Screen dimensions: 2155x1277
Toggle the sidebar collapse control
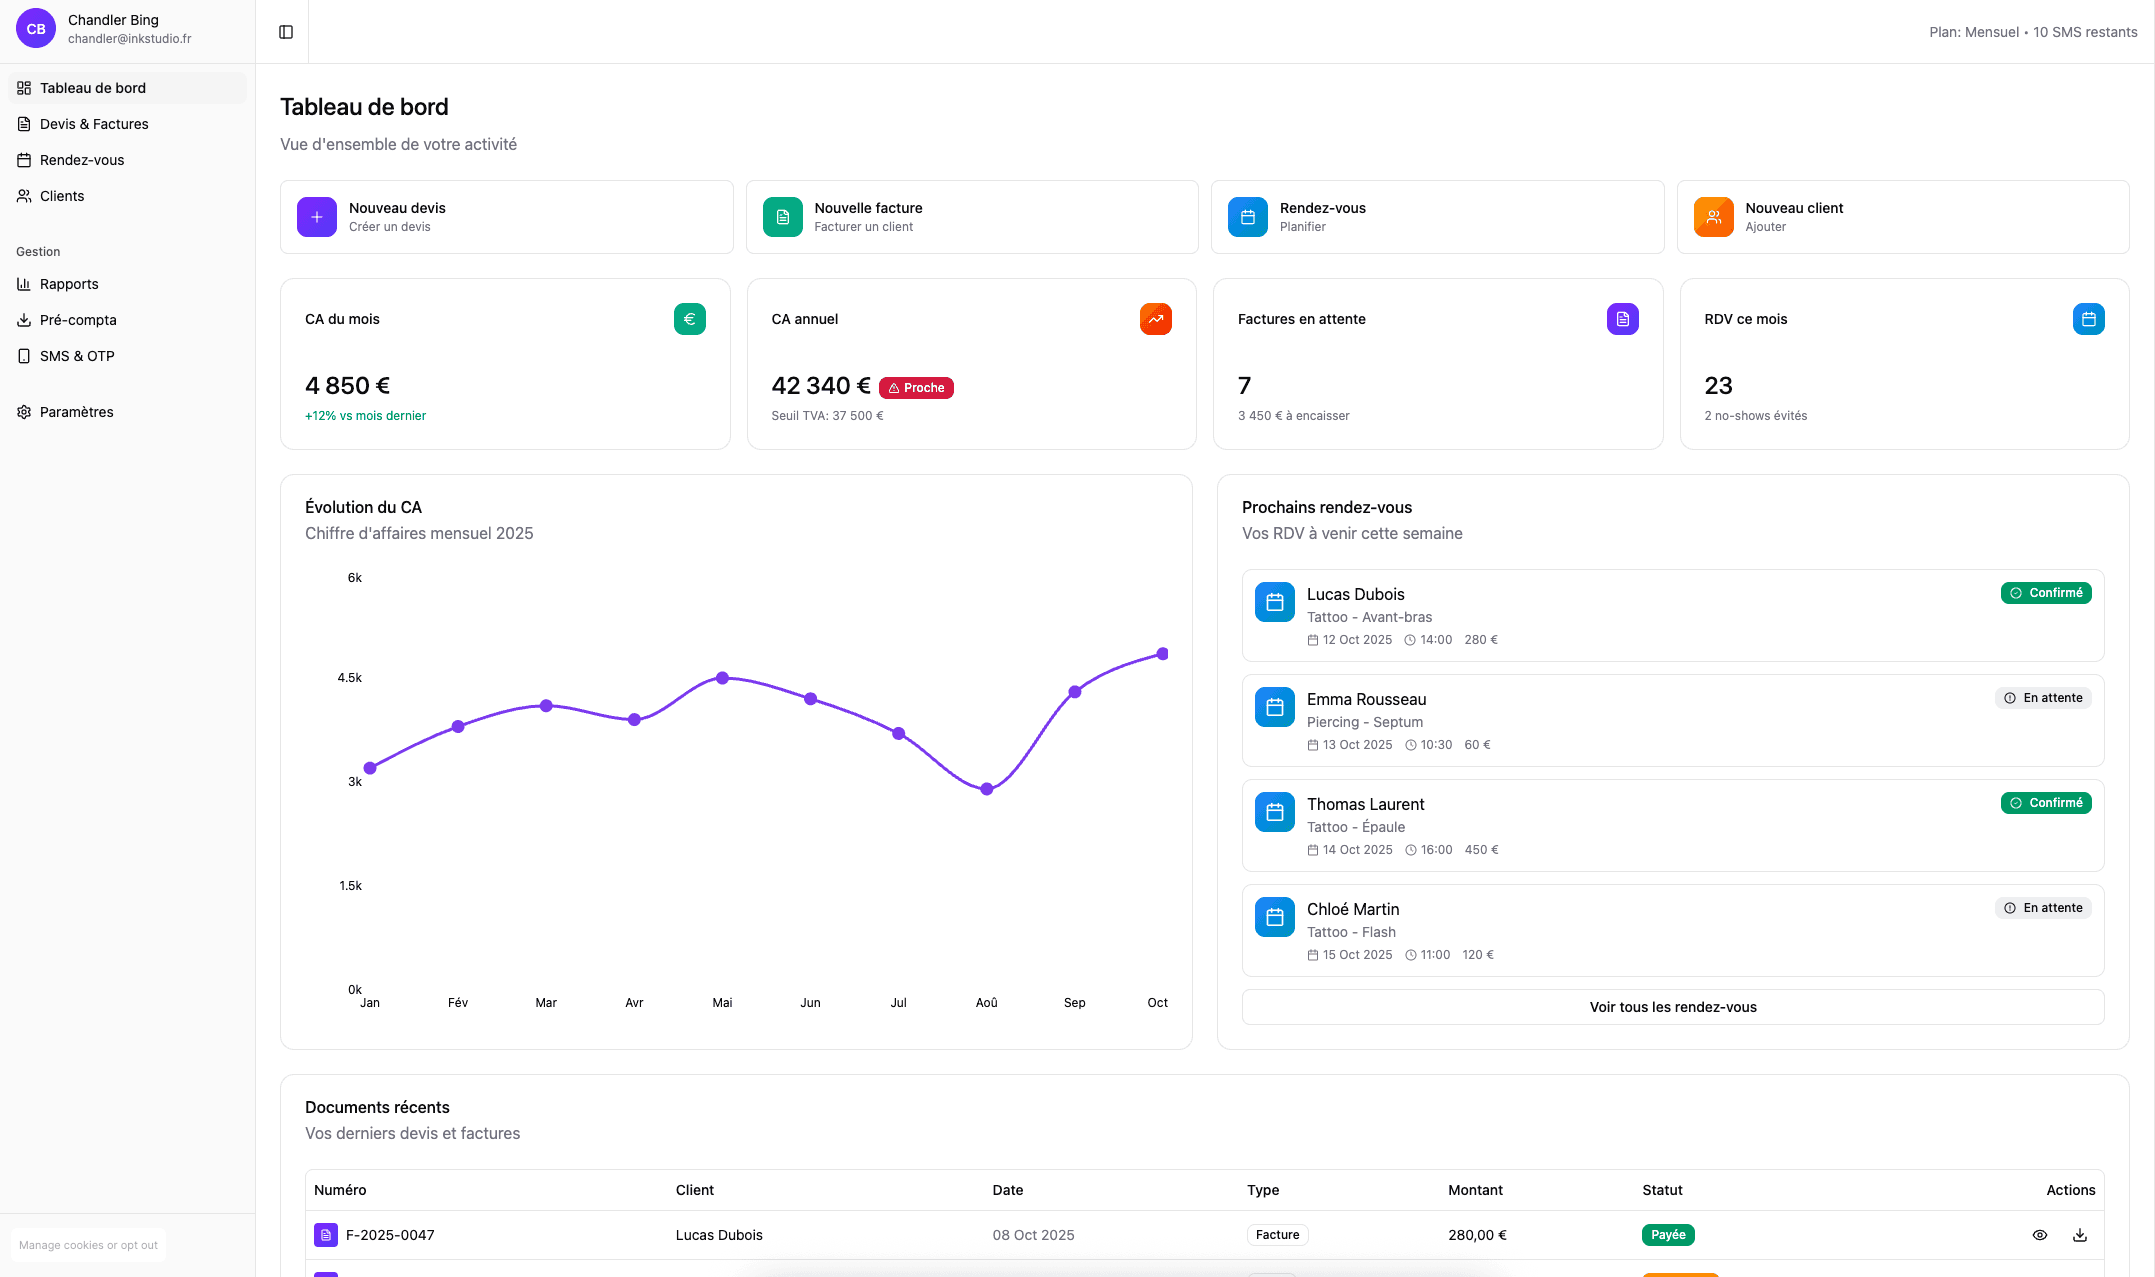[x=285, y=31]
